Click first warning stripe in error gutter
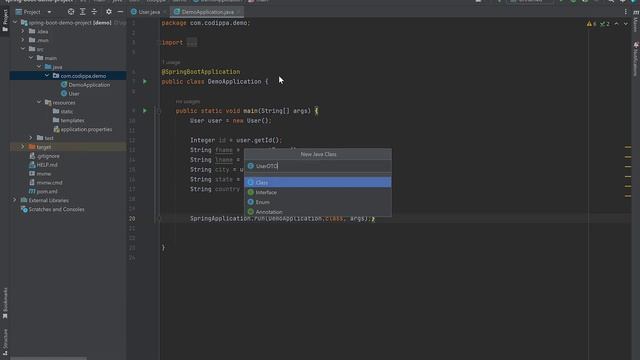Screen dimensions: 640x360 628,147
